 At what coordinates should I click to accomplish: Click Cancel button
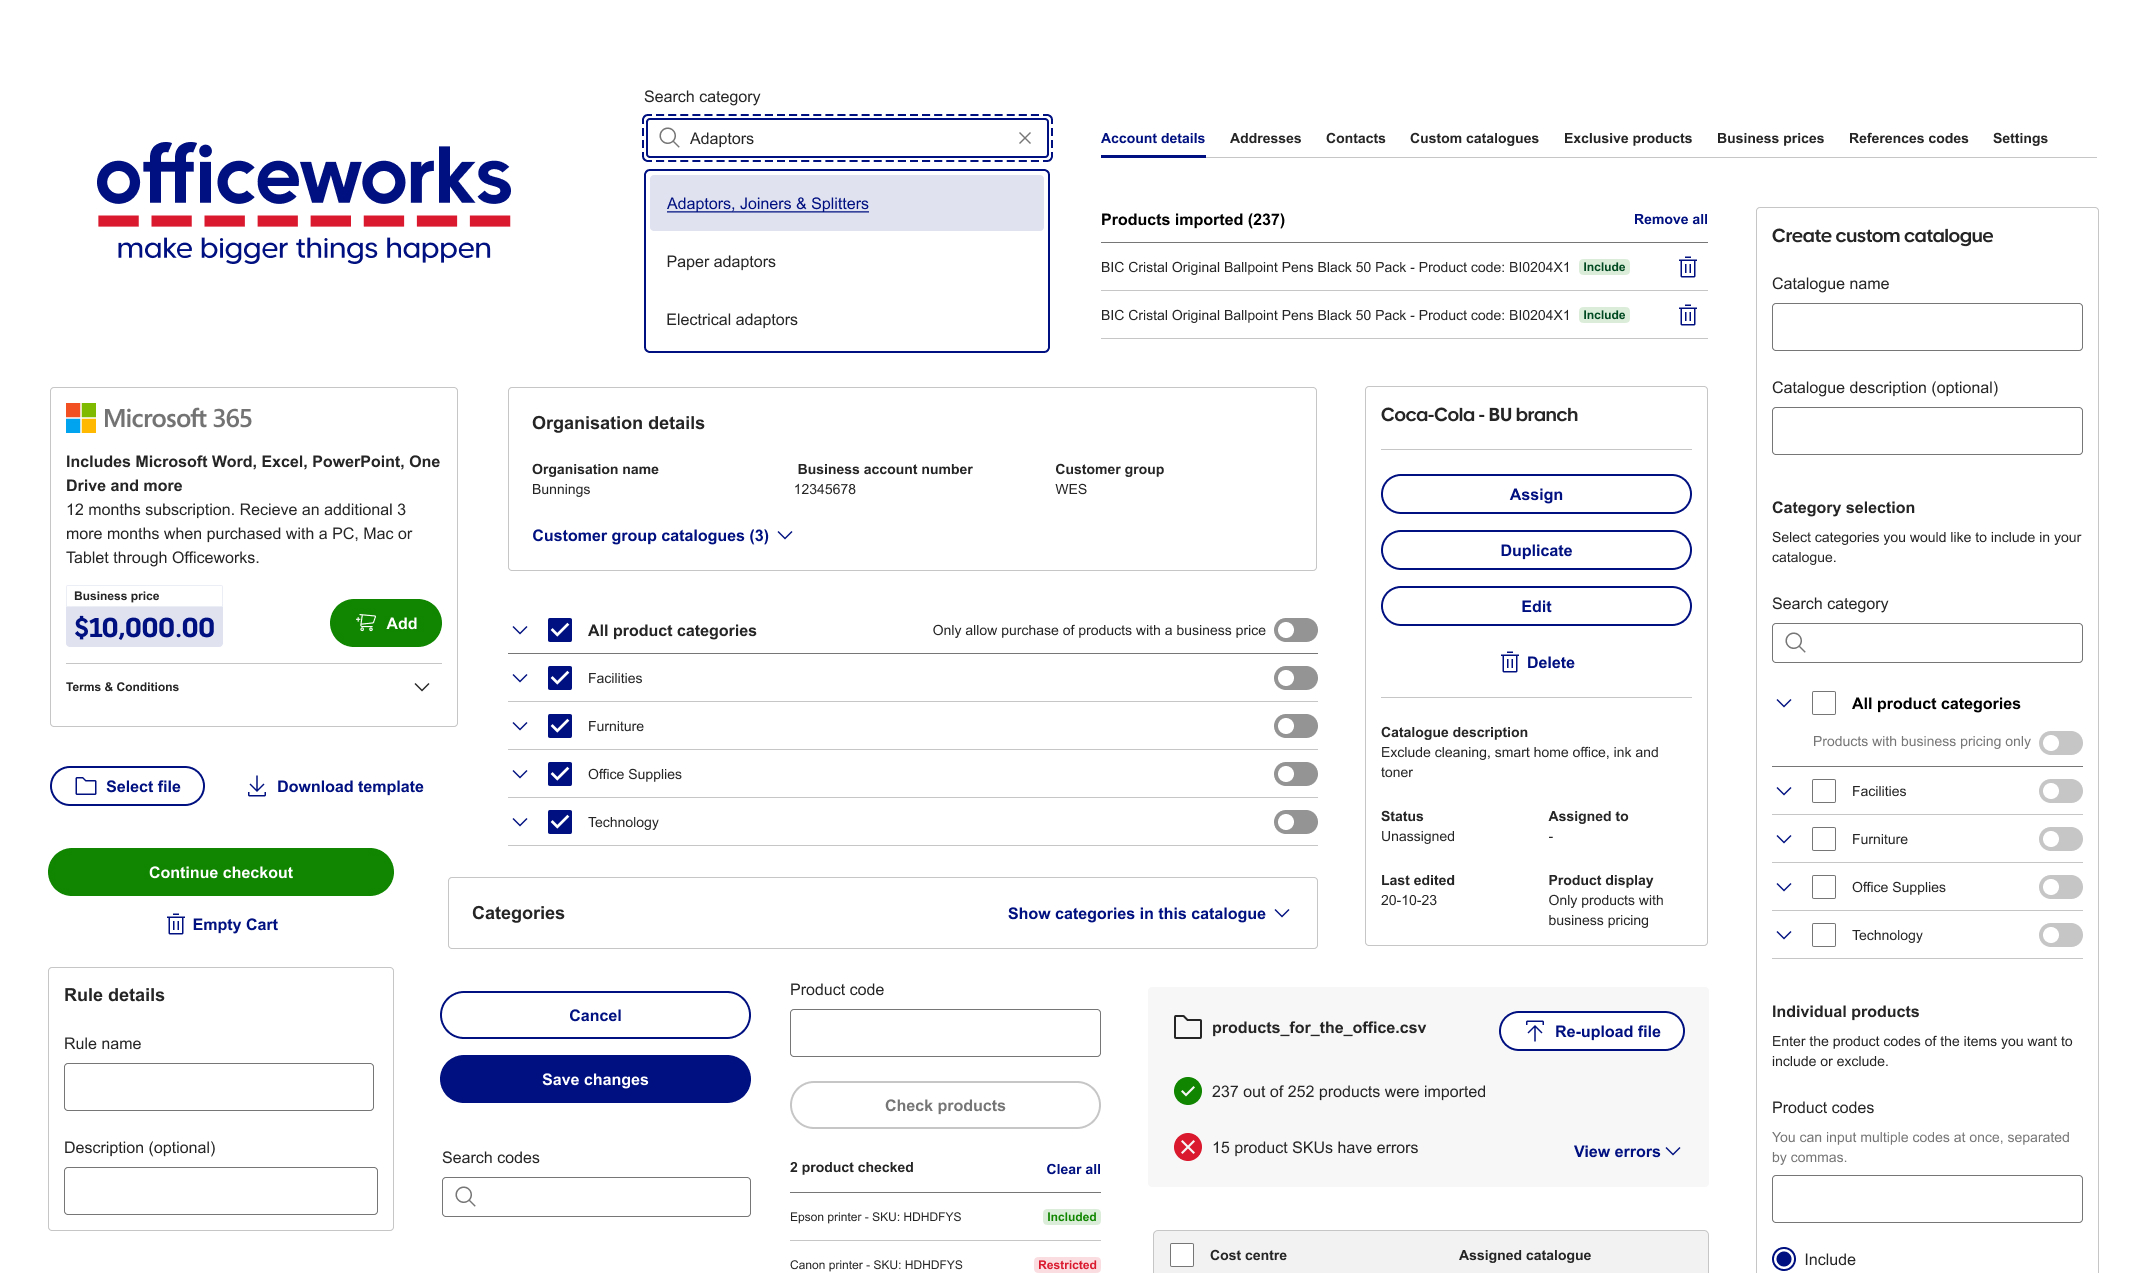point(595,1015)
